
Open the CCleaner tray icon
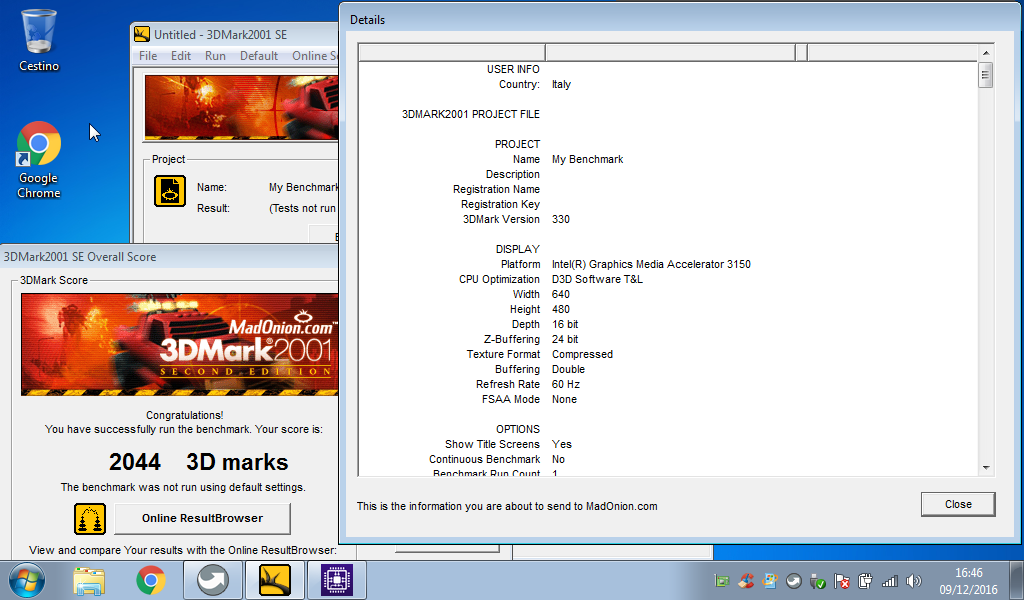746,580
